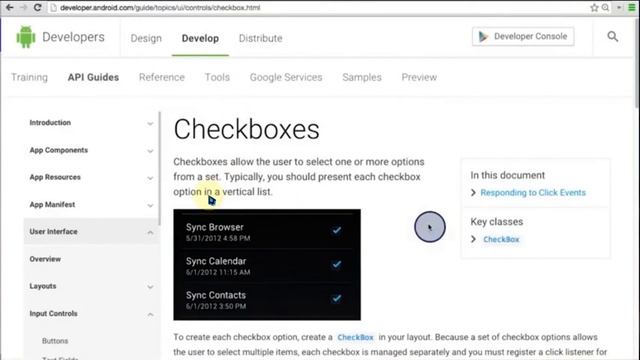
Task: Open Buttons in the sidebar
Action: (55, 341)
